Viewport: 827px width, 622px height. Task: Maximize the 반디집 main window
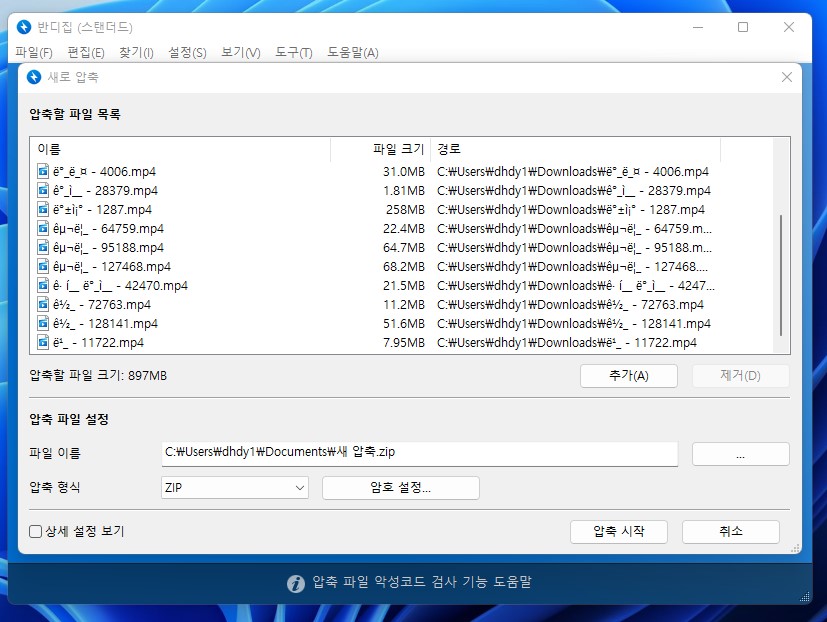[x=743, y=27]
